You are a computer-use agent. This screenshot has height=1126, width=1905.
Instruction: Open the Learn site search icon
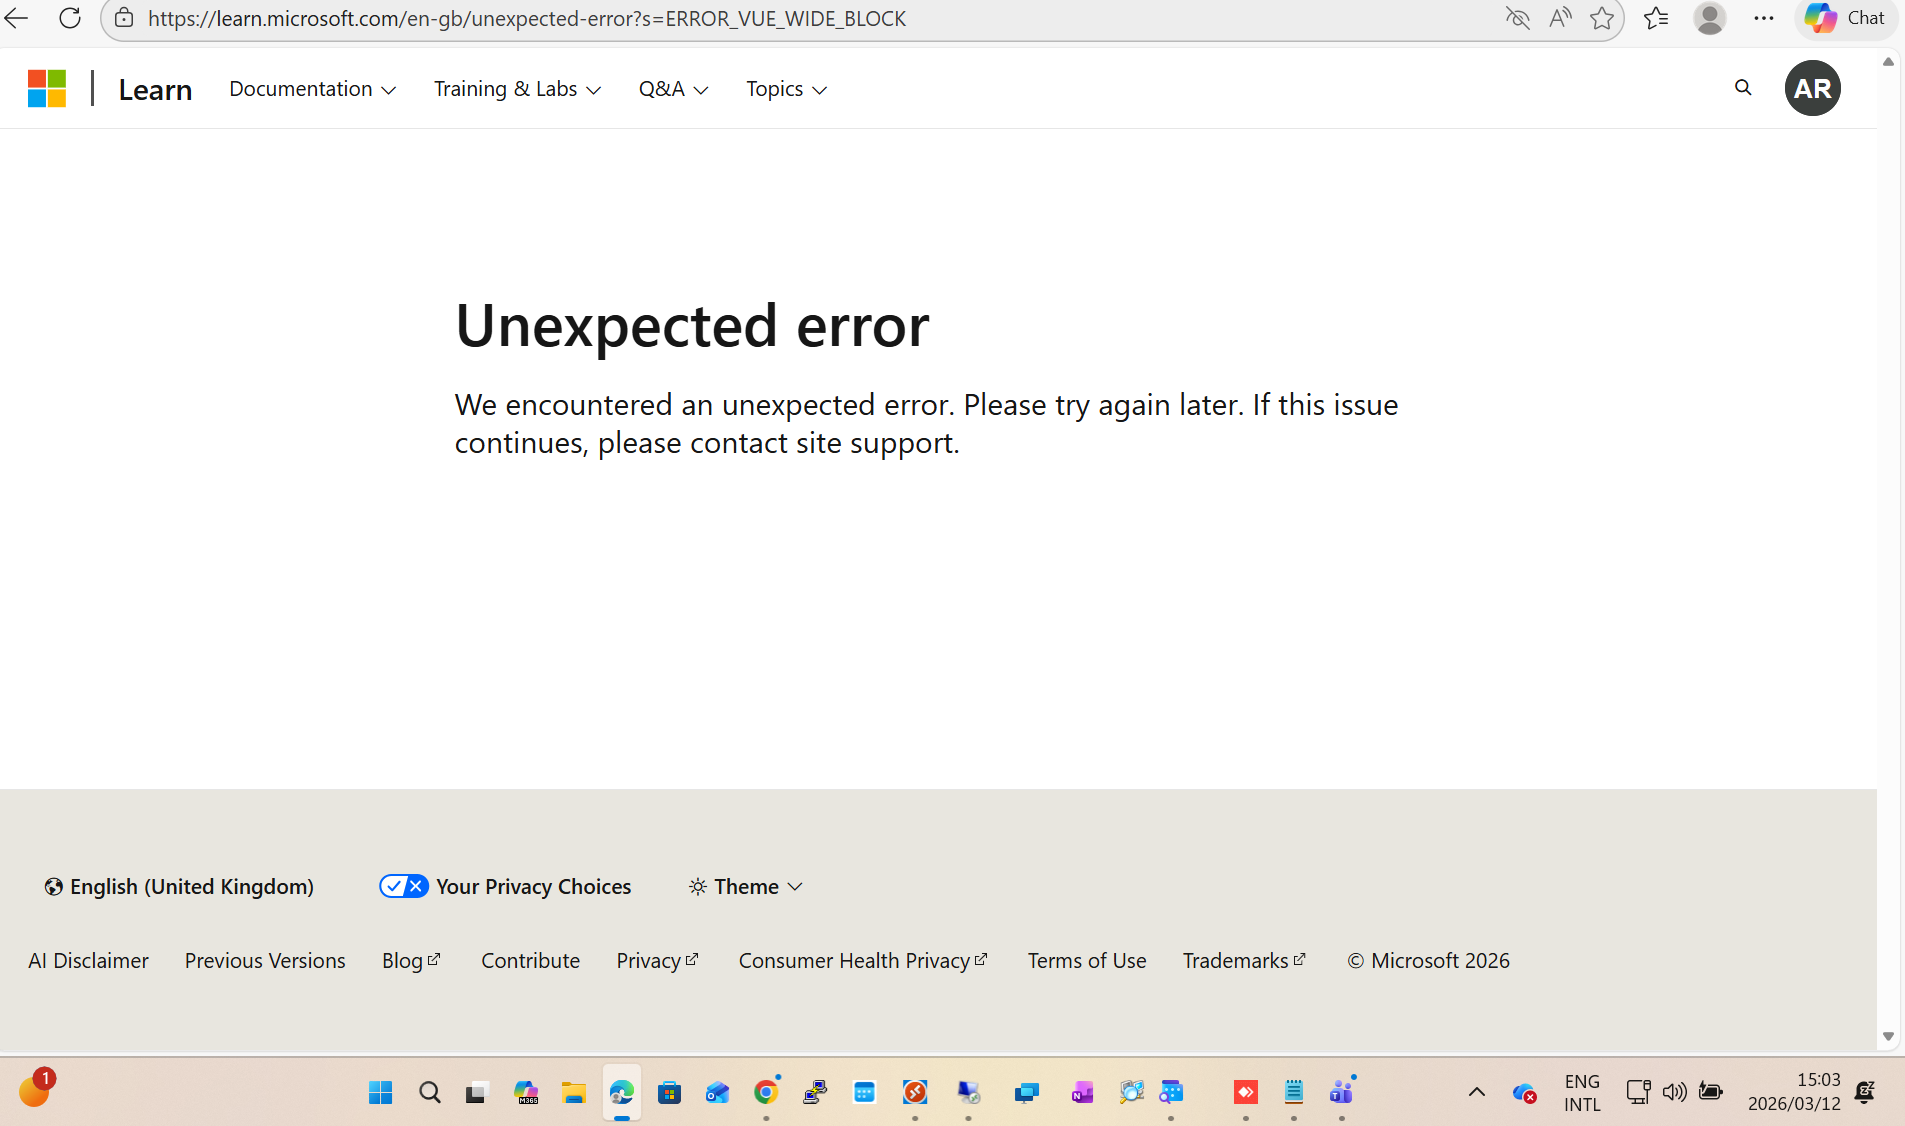pos(1743,88)
